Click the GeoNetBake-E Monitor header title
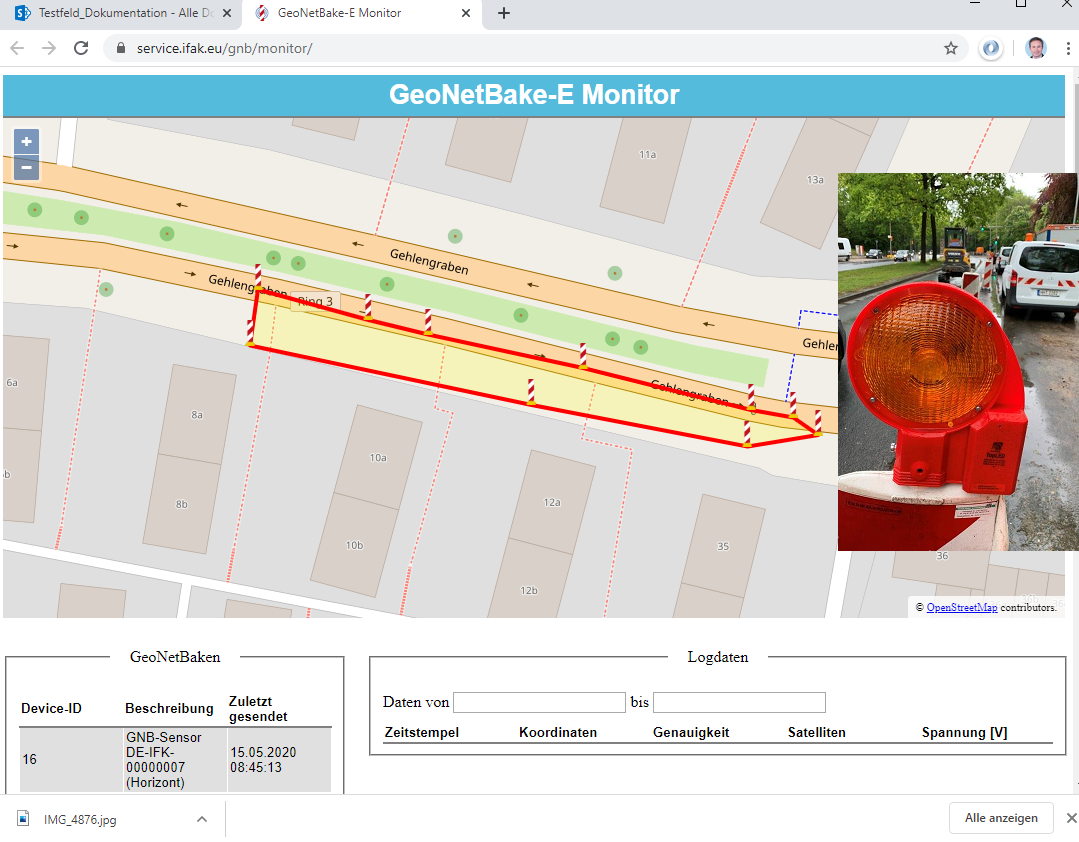Screen dimensions: 1079x842 point(534,95)
